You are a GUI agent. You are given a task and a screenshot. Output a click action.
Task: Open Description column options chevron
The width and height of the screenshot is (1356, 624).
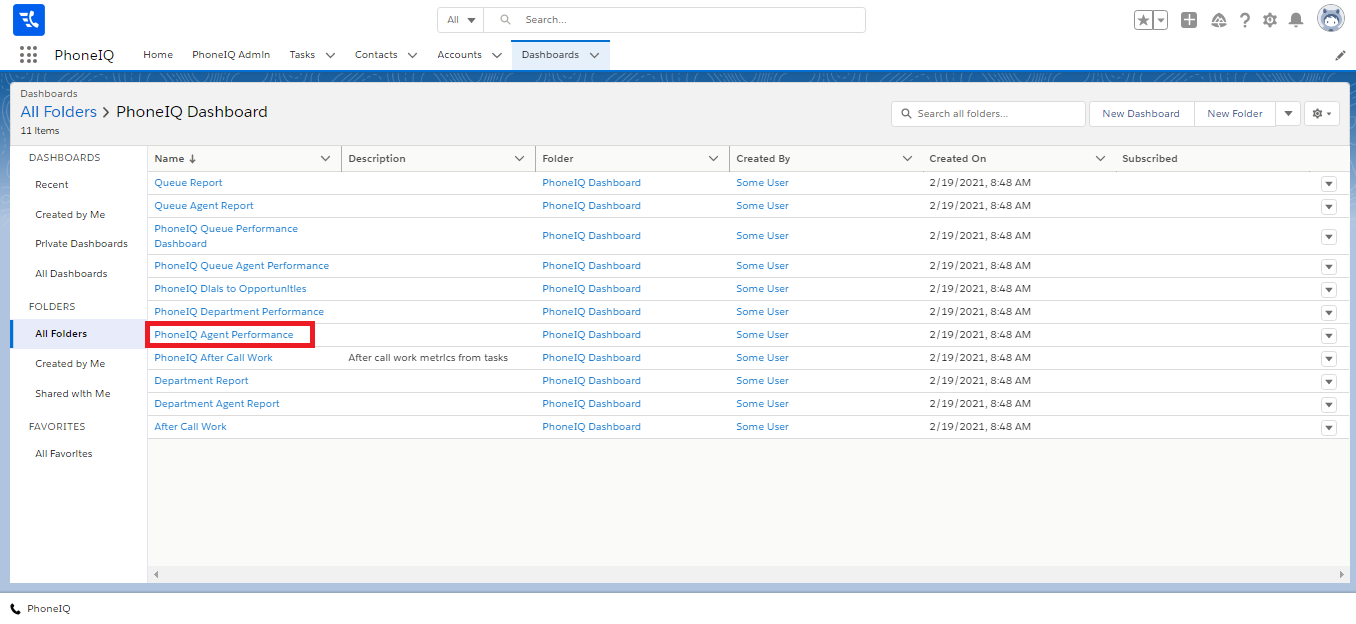519,159
